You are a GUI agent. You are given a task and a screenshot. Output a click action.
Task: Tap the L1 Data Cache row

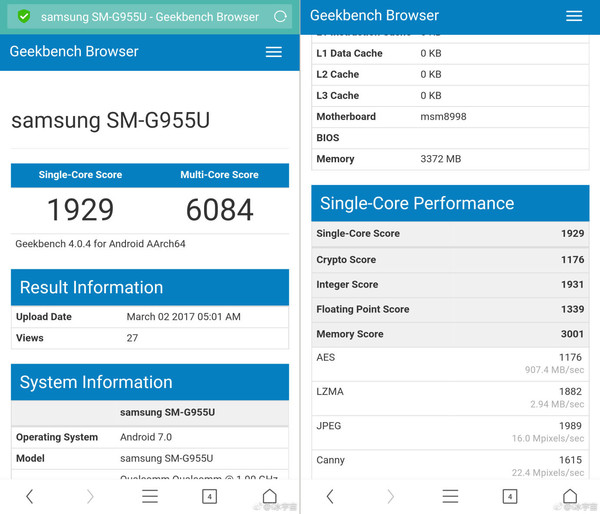coord(450,53)
